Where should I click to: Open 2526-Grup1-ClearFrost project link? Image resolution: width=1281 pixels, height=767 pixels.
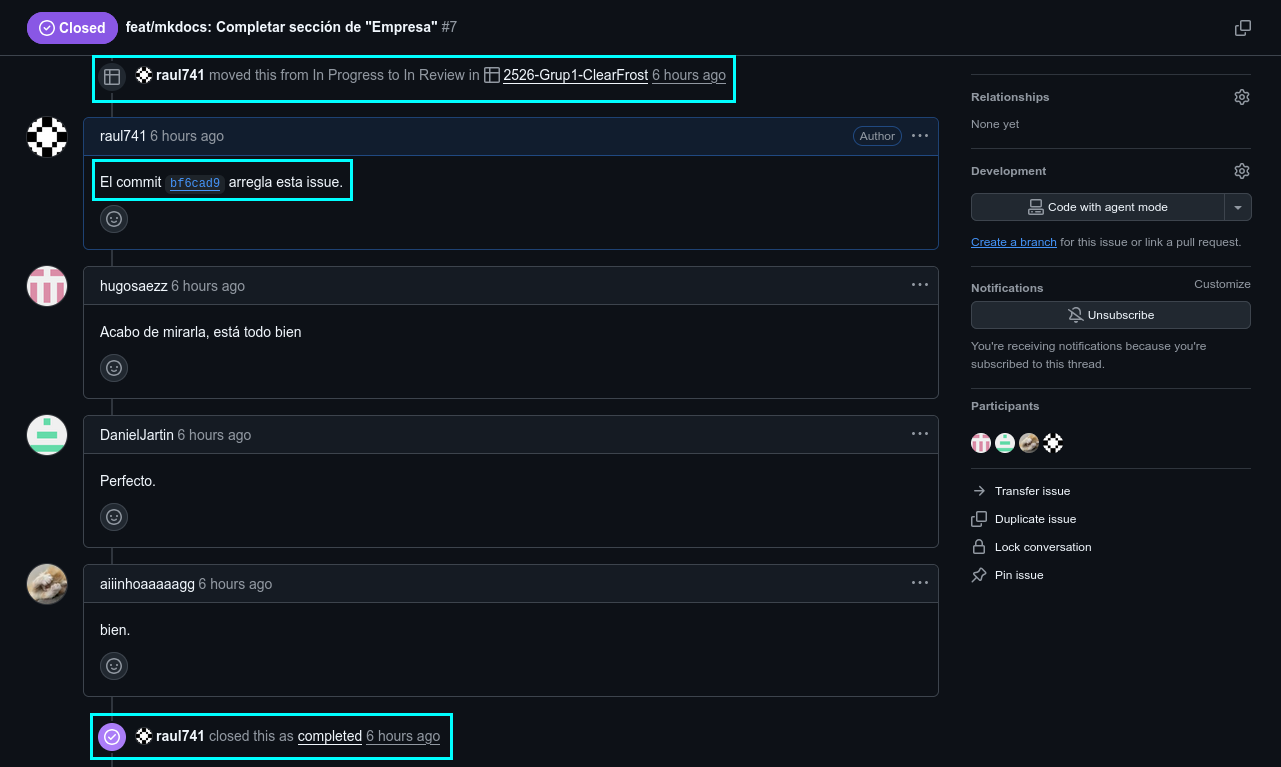pos(575,75)
